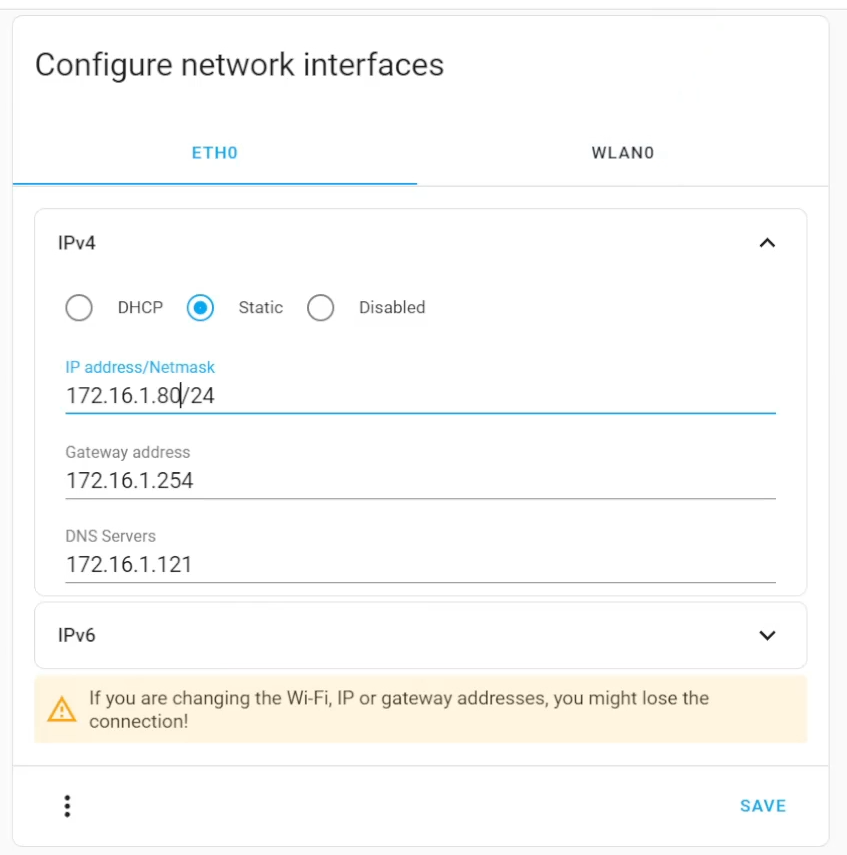
Task: Click the DHCP option label text
Action: 140,308
